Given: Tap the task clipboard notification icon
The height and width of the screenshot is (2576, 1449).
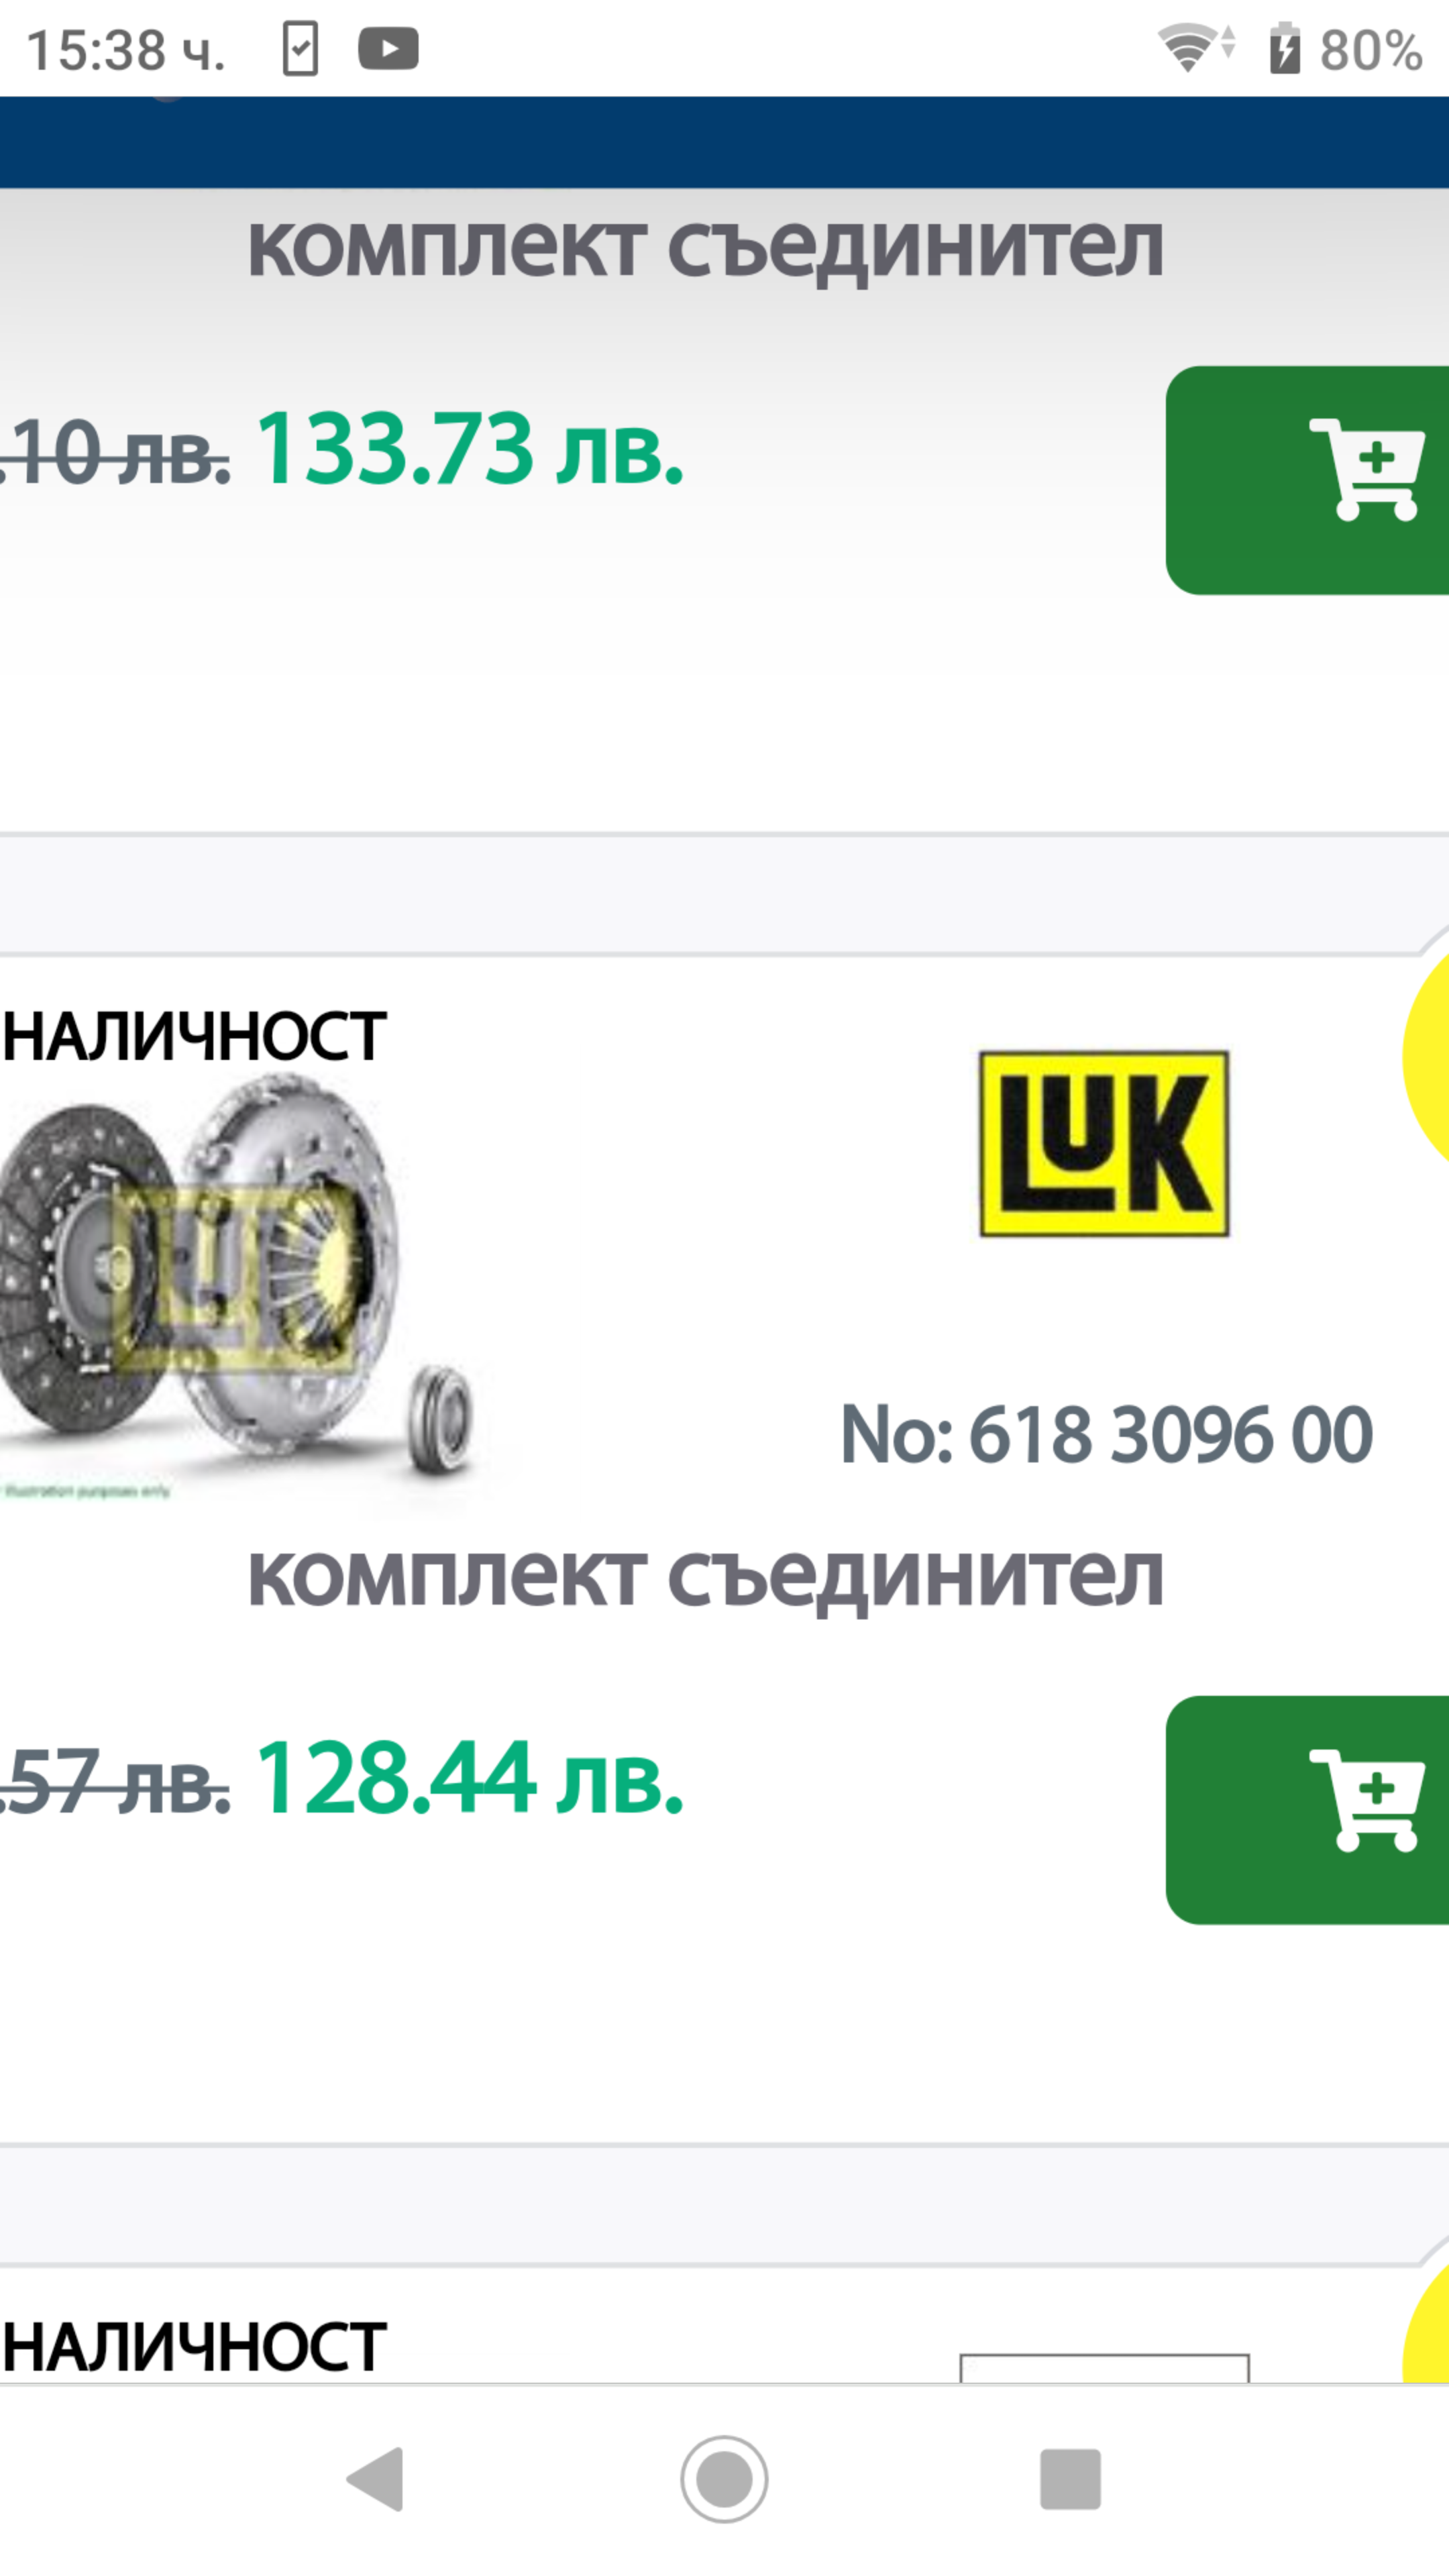Looking at the screenshot, I should point(300,49).
